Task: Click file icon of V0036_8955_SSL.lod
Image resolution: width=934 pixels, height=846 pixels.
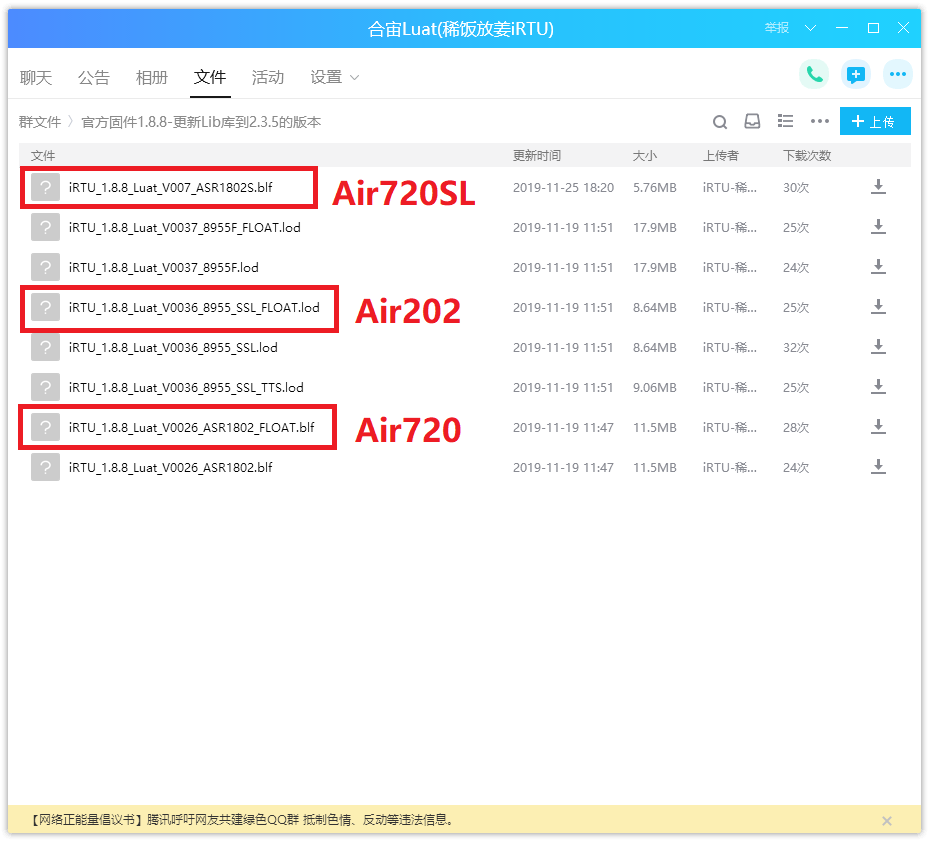Action: point(45,347)
